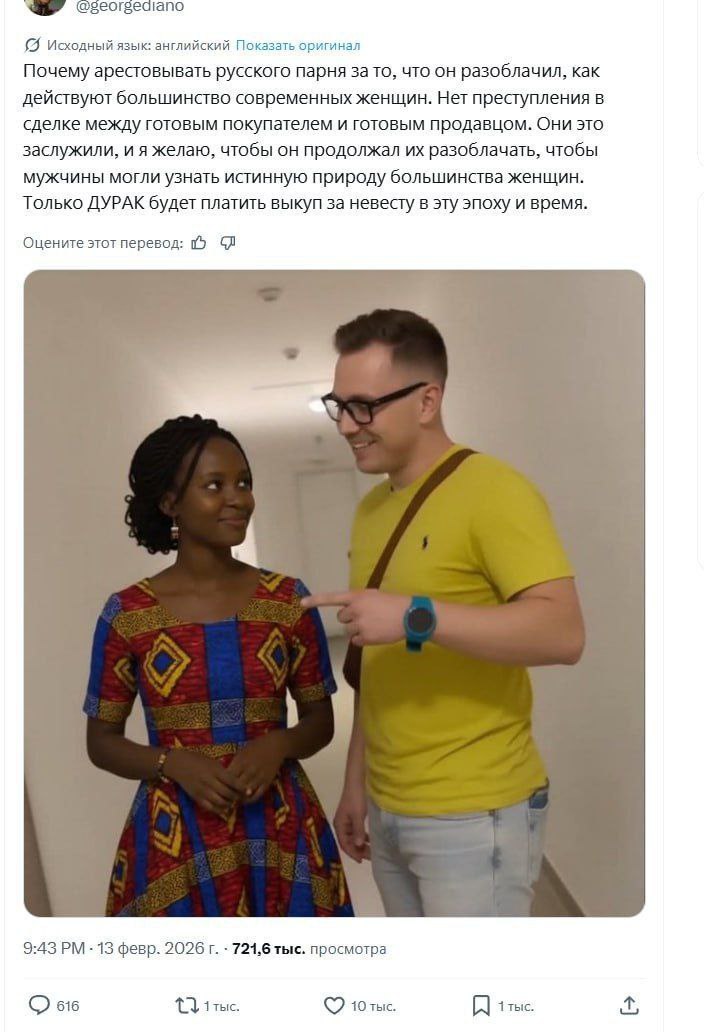Click the 721,6 тыс. просмотра counter

pos(309,948)
